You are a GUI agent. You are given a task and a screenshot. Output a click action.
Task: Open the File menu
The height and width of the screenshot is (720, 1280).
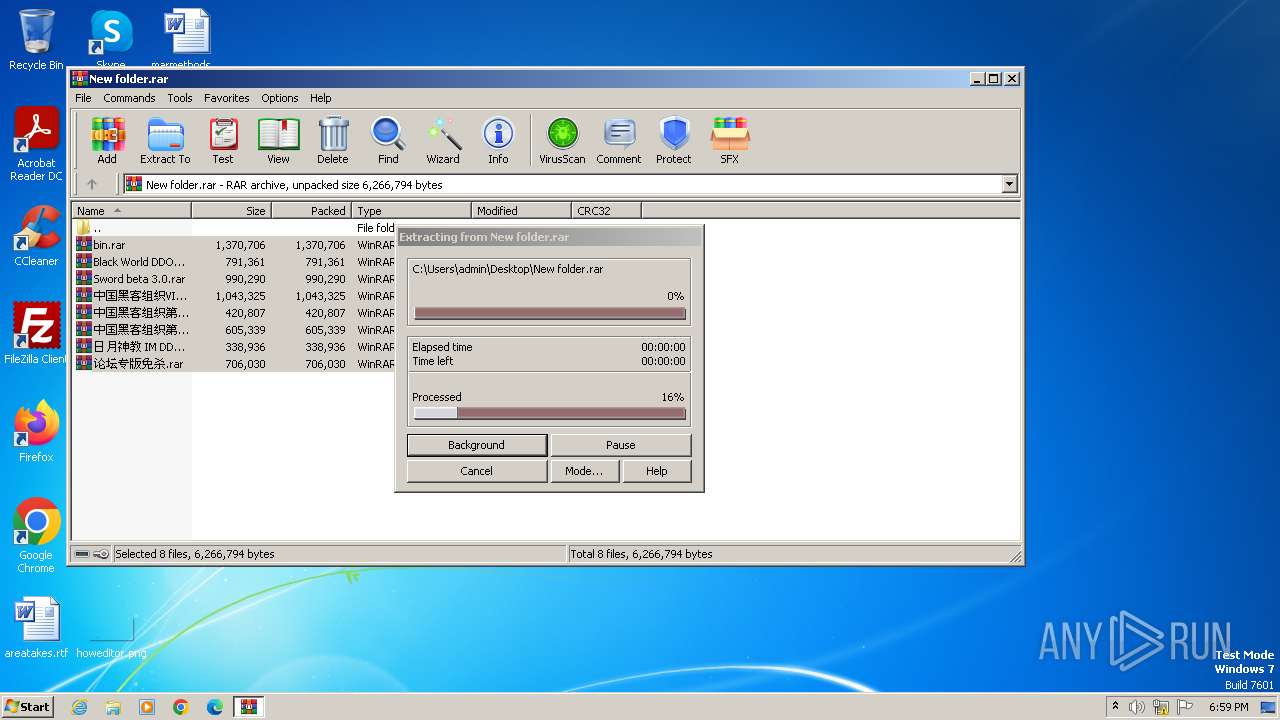coord(83,98)
